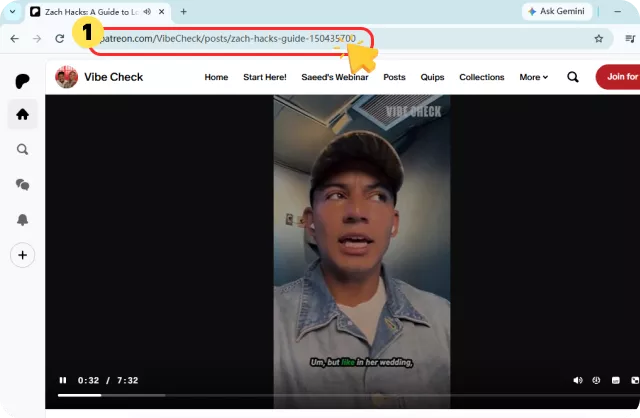Bookmark this page with the star icon
The height and width of the screenshot is (418, 640).
(x=598, y=39)
